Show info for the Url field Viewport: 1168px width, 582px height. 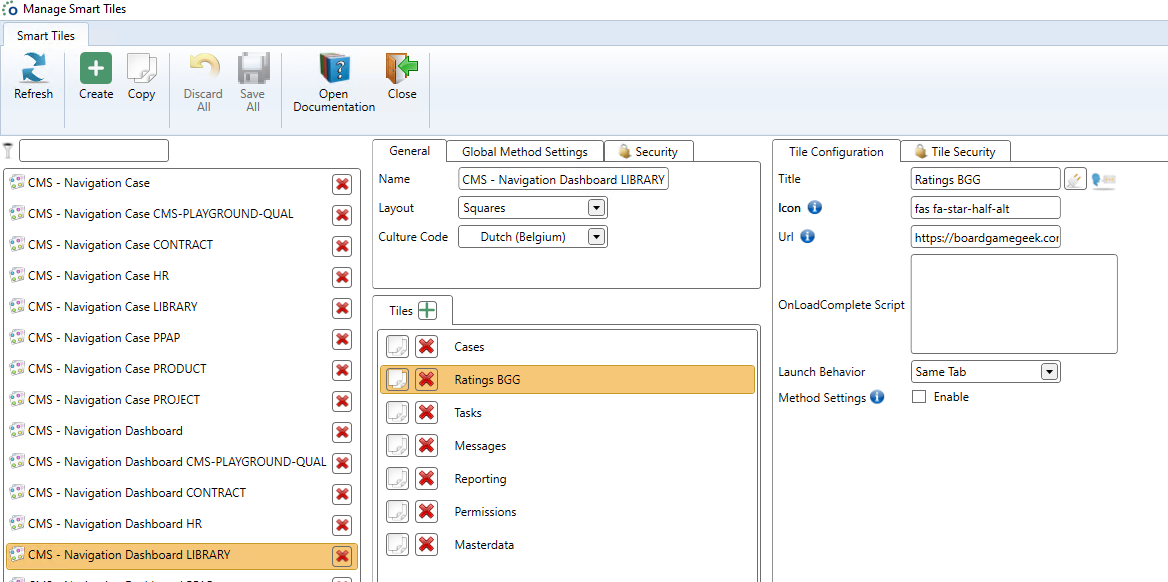(807, 236)
